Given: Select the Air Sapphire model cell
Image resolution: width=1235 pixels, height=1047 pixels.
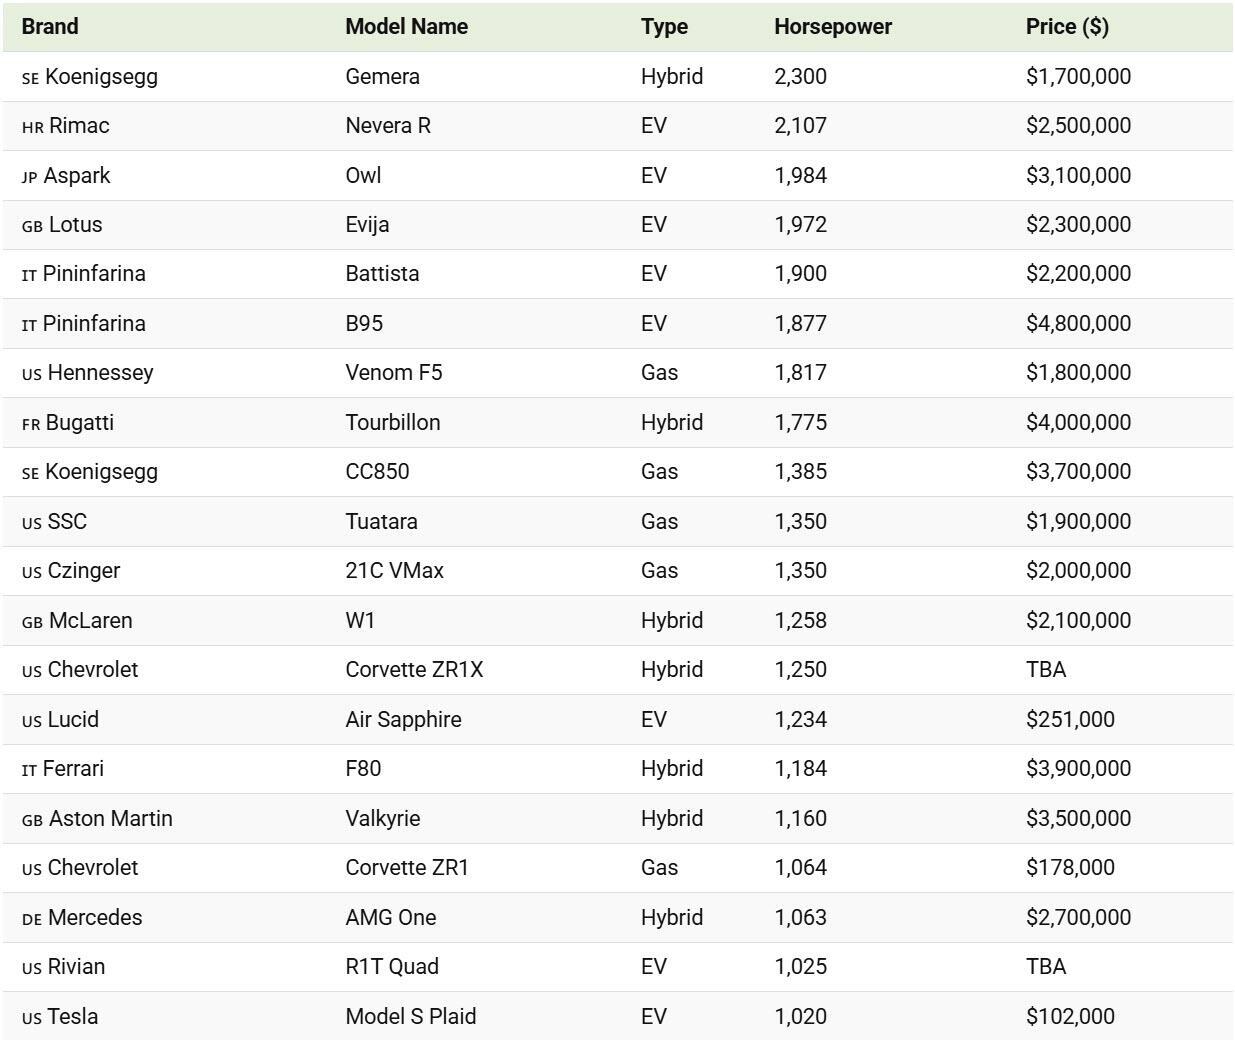Looking at the screenshot, I should point(403,720).
